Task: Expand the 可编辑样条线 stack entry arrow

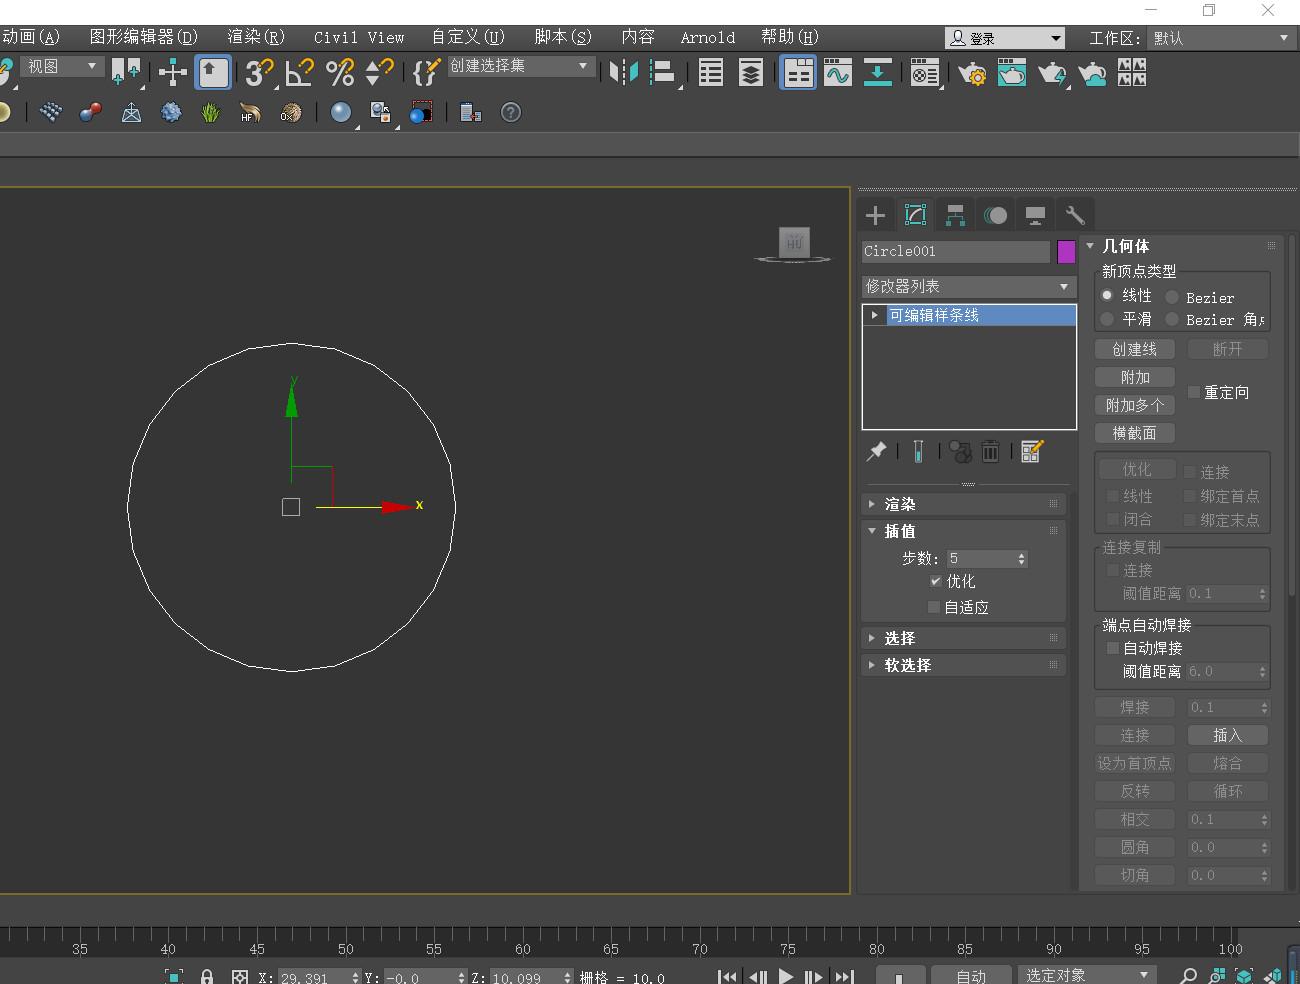Action: (x=874, y=314)
